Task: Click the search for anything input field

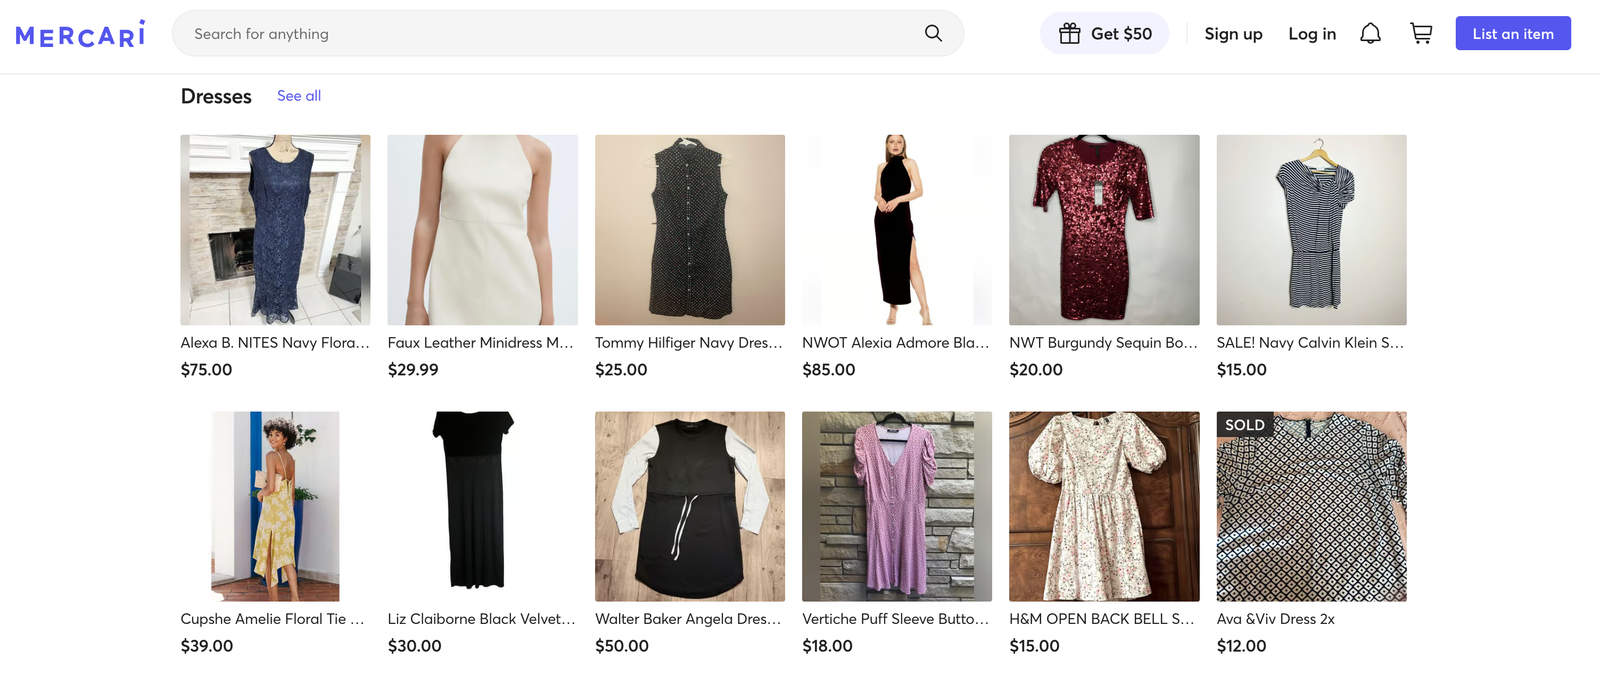Action: tap(500, 32)
